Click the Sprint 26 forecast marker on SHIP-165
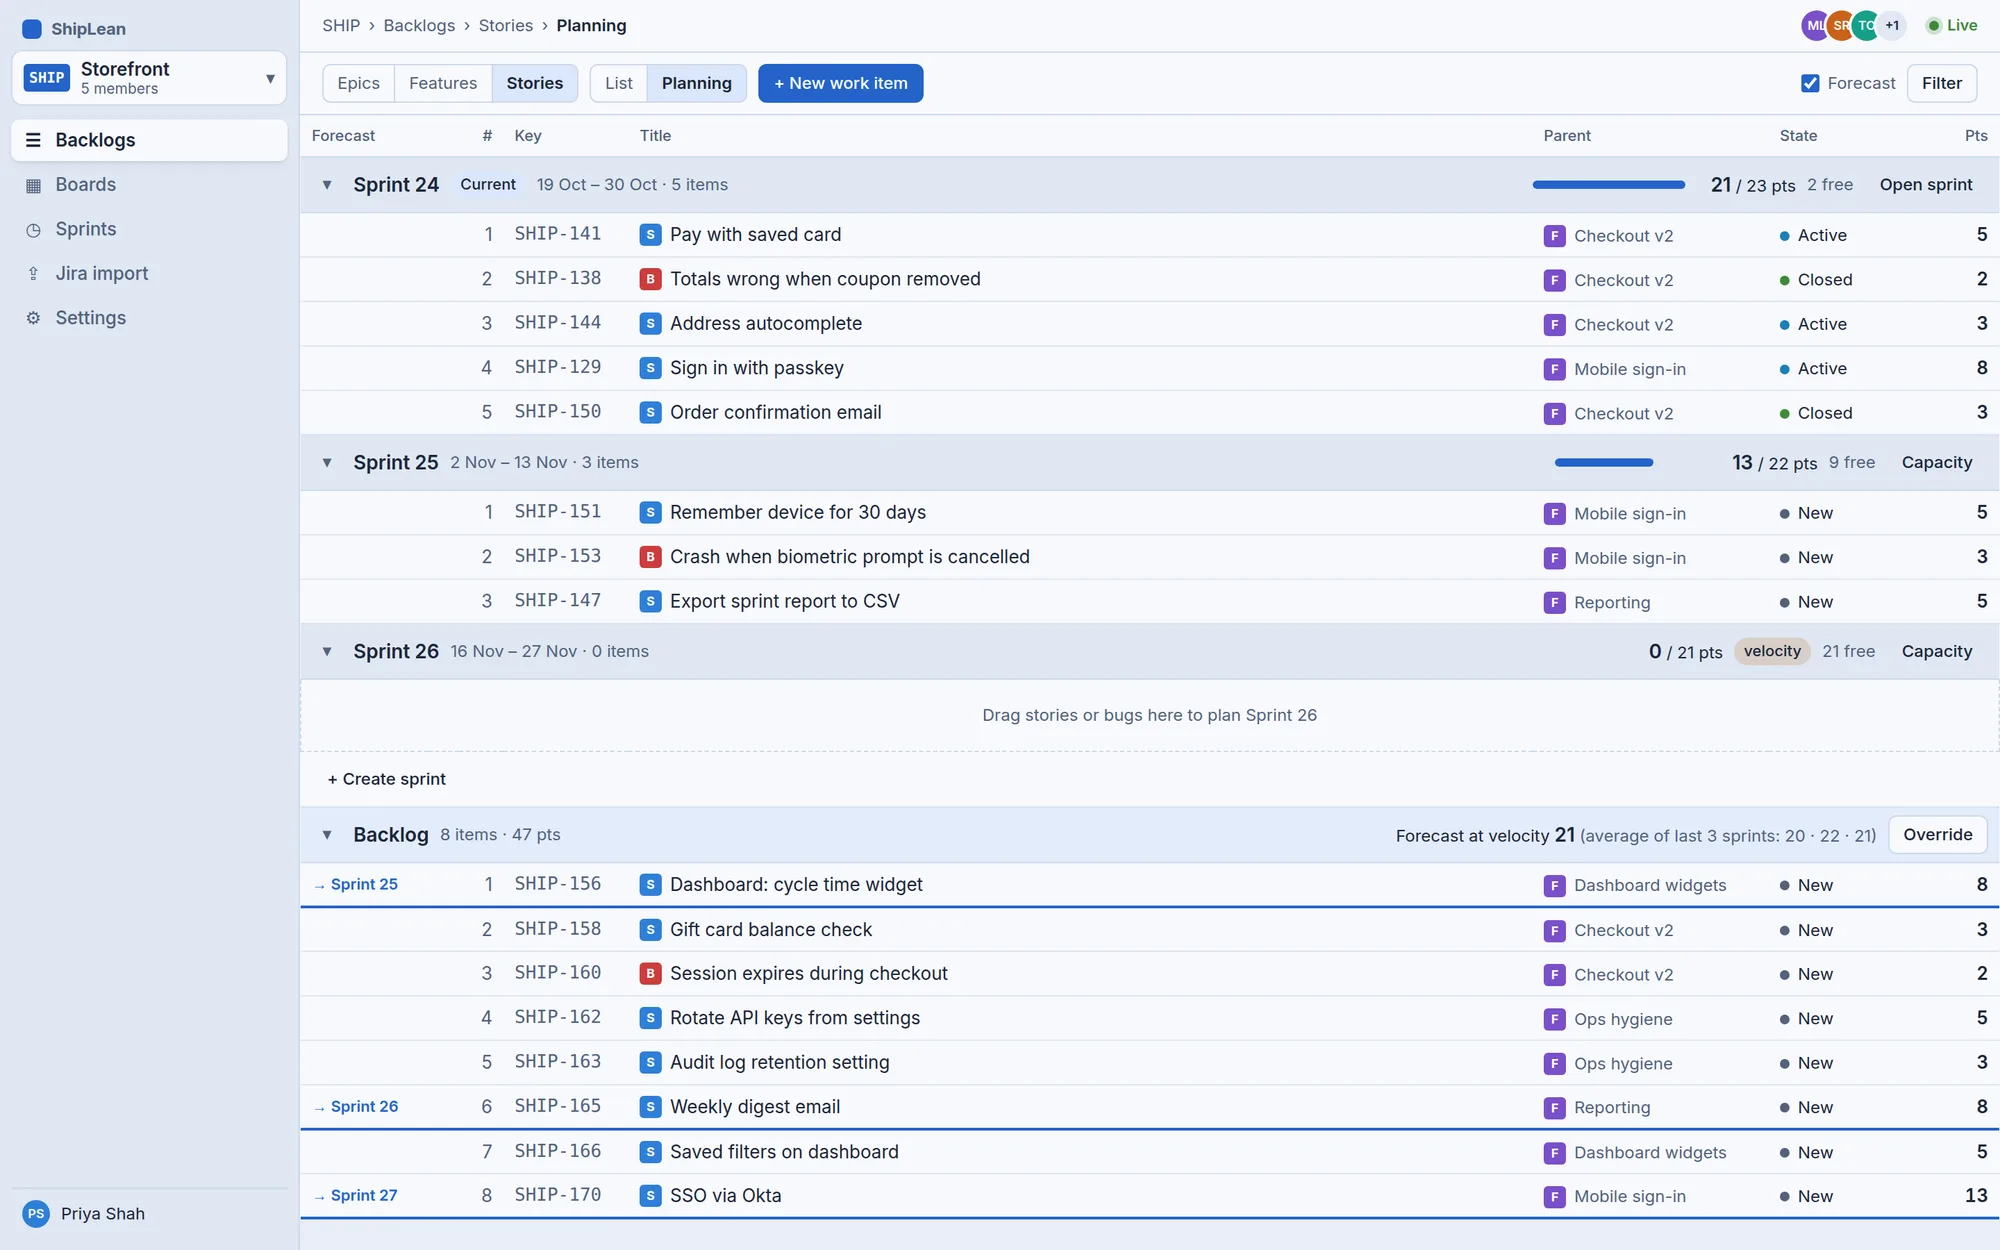2000x1250 pixels. pyautogui.click(x=356, y=1107)
